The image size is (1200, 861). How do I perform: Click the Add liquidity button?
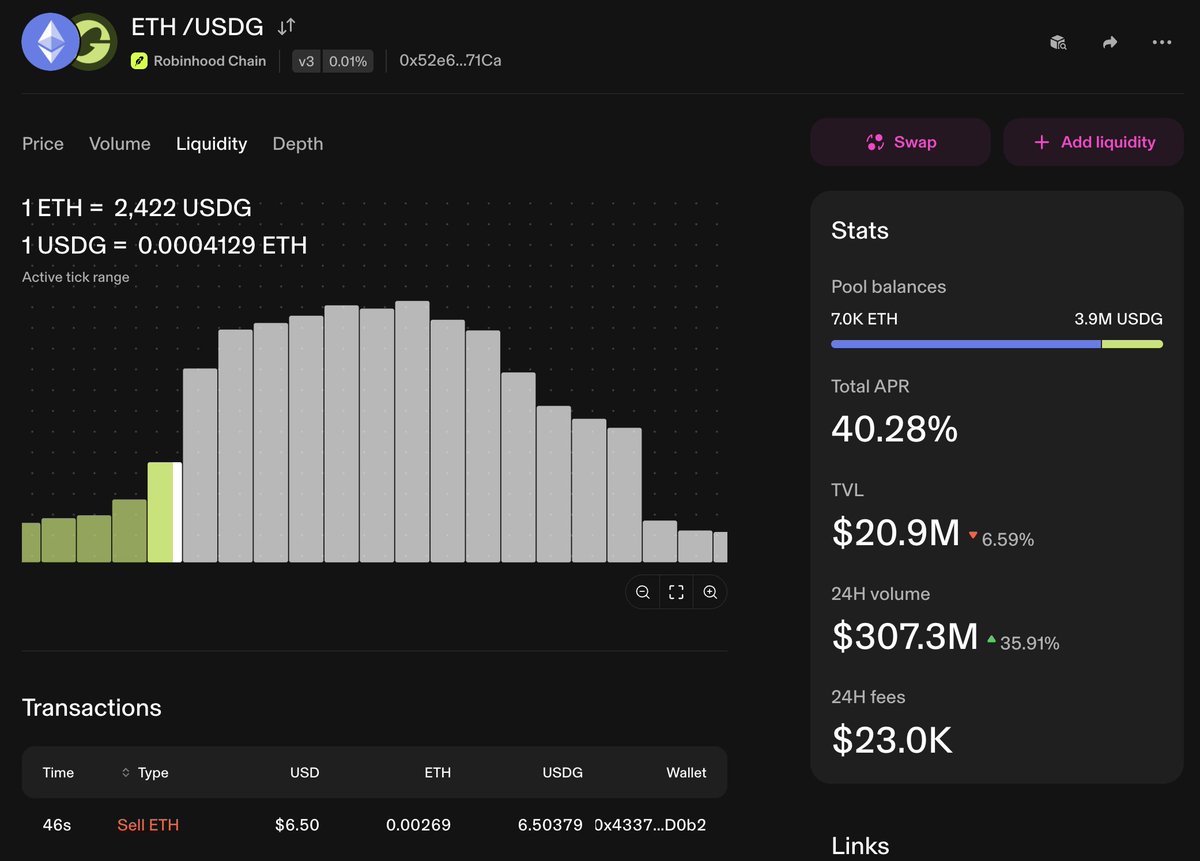point(1093,142)
